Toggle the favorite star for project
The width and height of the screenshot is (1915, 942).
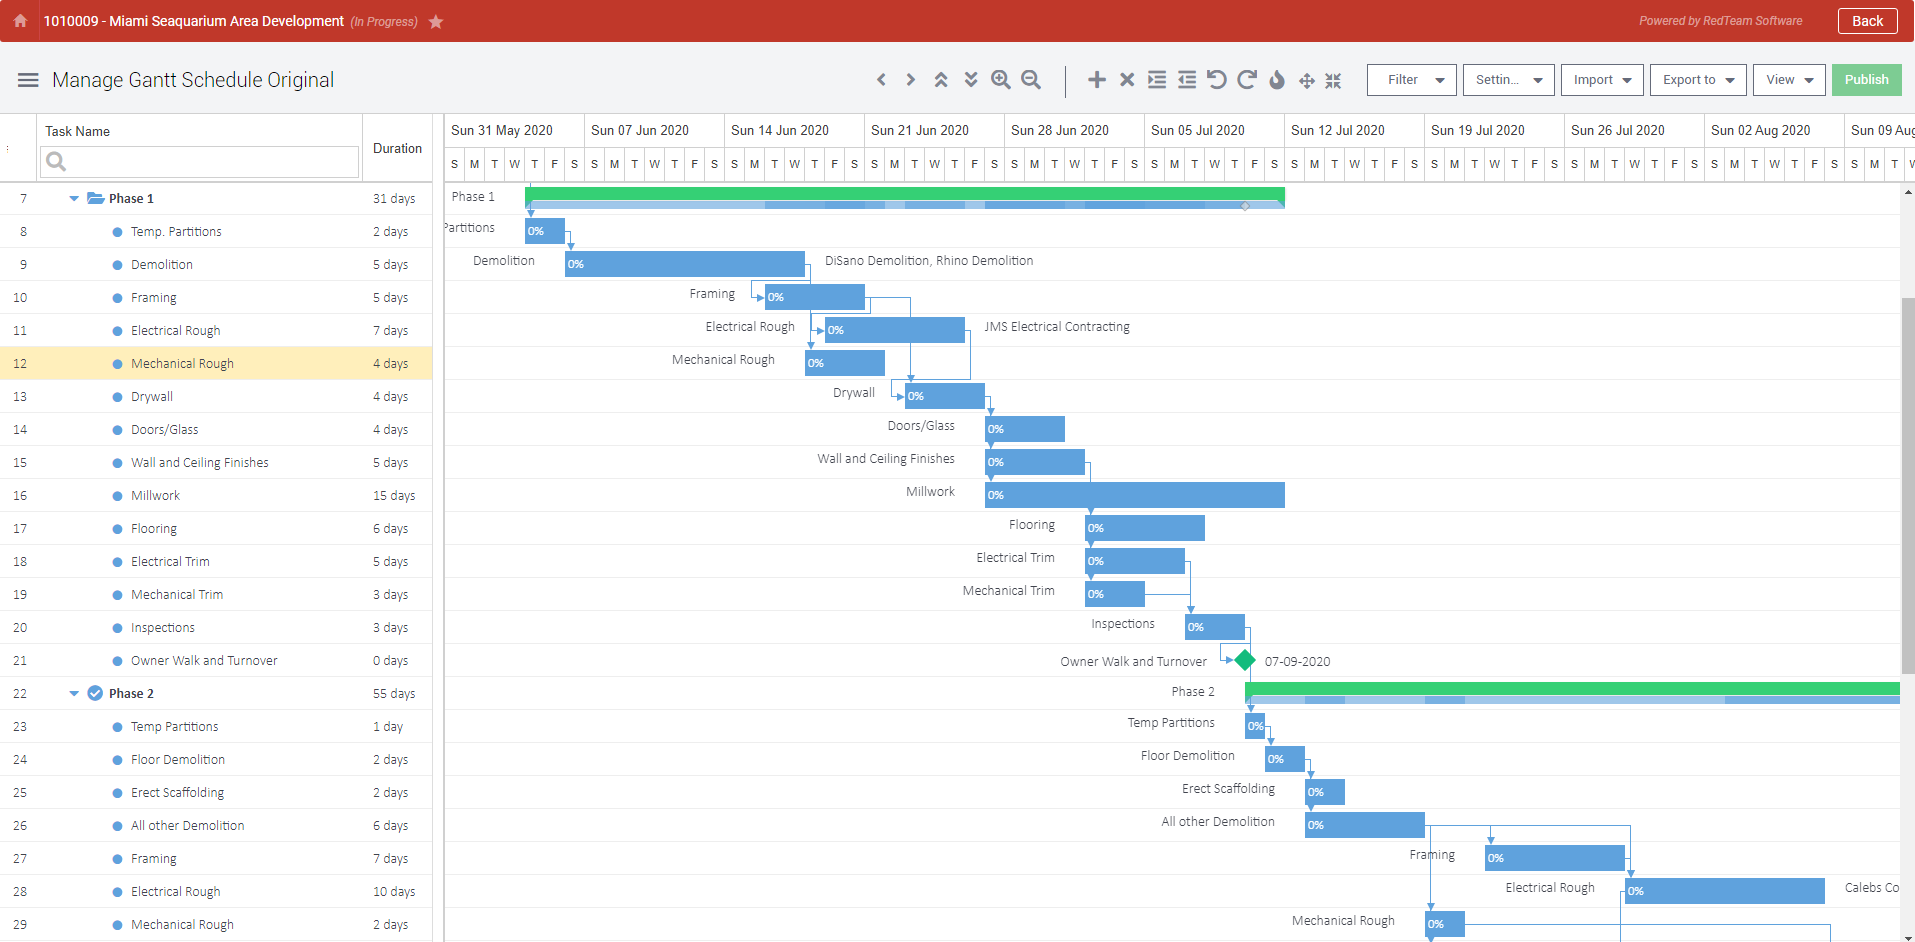click(436, 22)
